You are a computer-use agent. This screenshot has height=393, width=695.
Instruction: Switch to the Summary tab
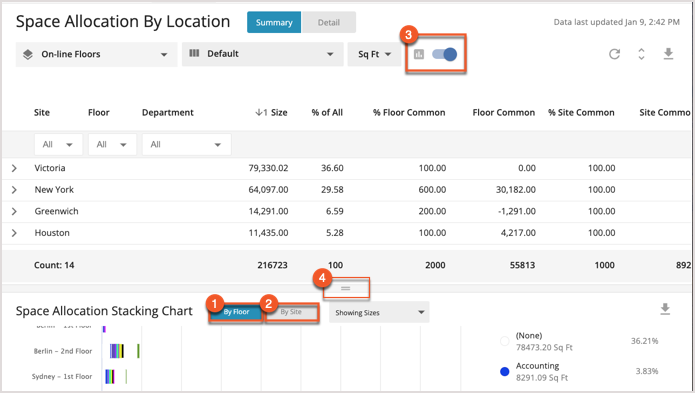274,22
